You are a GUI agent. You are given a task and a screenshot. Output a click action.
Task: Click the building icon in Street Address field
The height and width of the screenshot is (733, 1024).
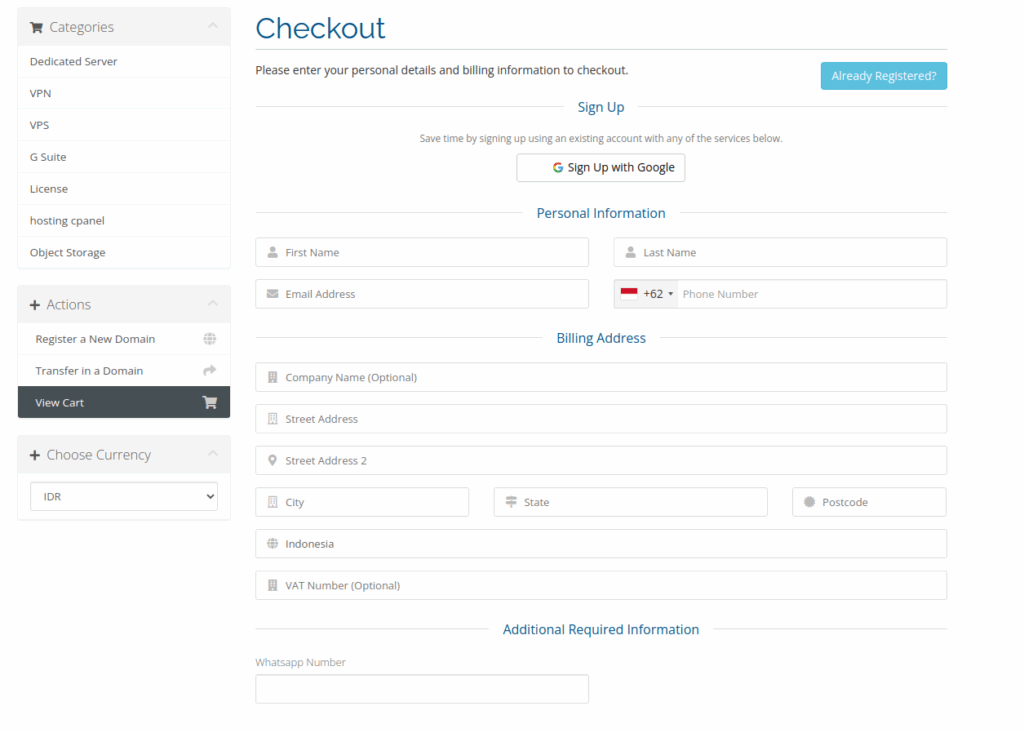point(272,419)
